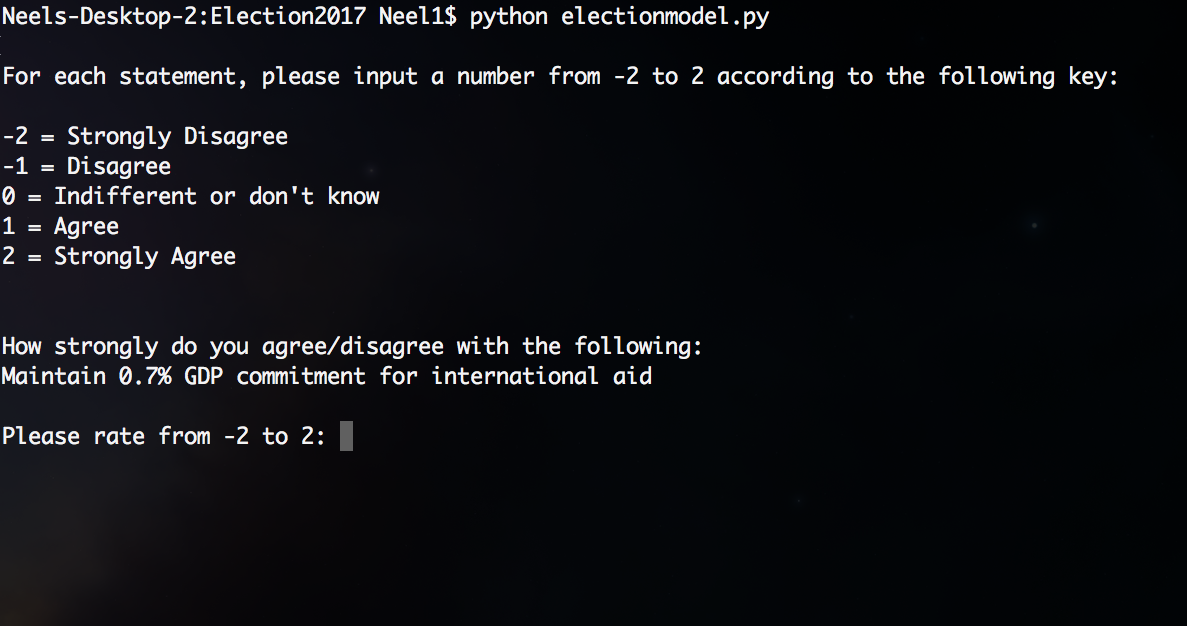Click the "international aid" text
The height and width of the screenshot is (626, 1187).
coord(541,377)
